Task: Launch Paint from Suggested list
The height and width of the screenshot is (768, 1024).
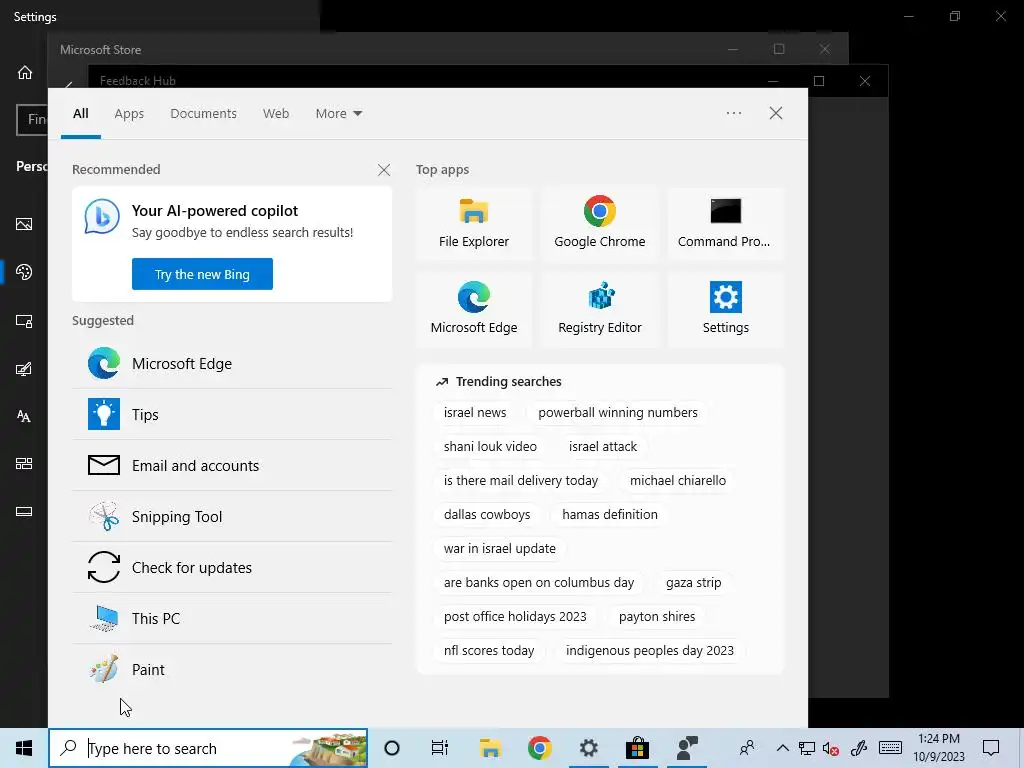Action: pyautogui.click(x=232, y=669)
